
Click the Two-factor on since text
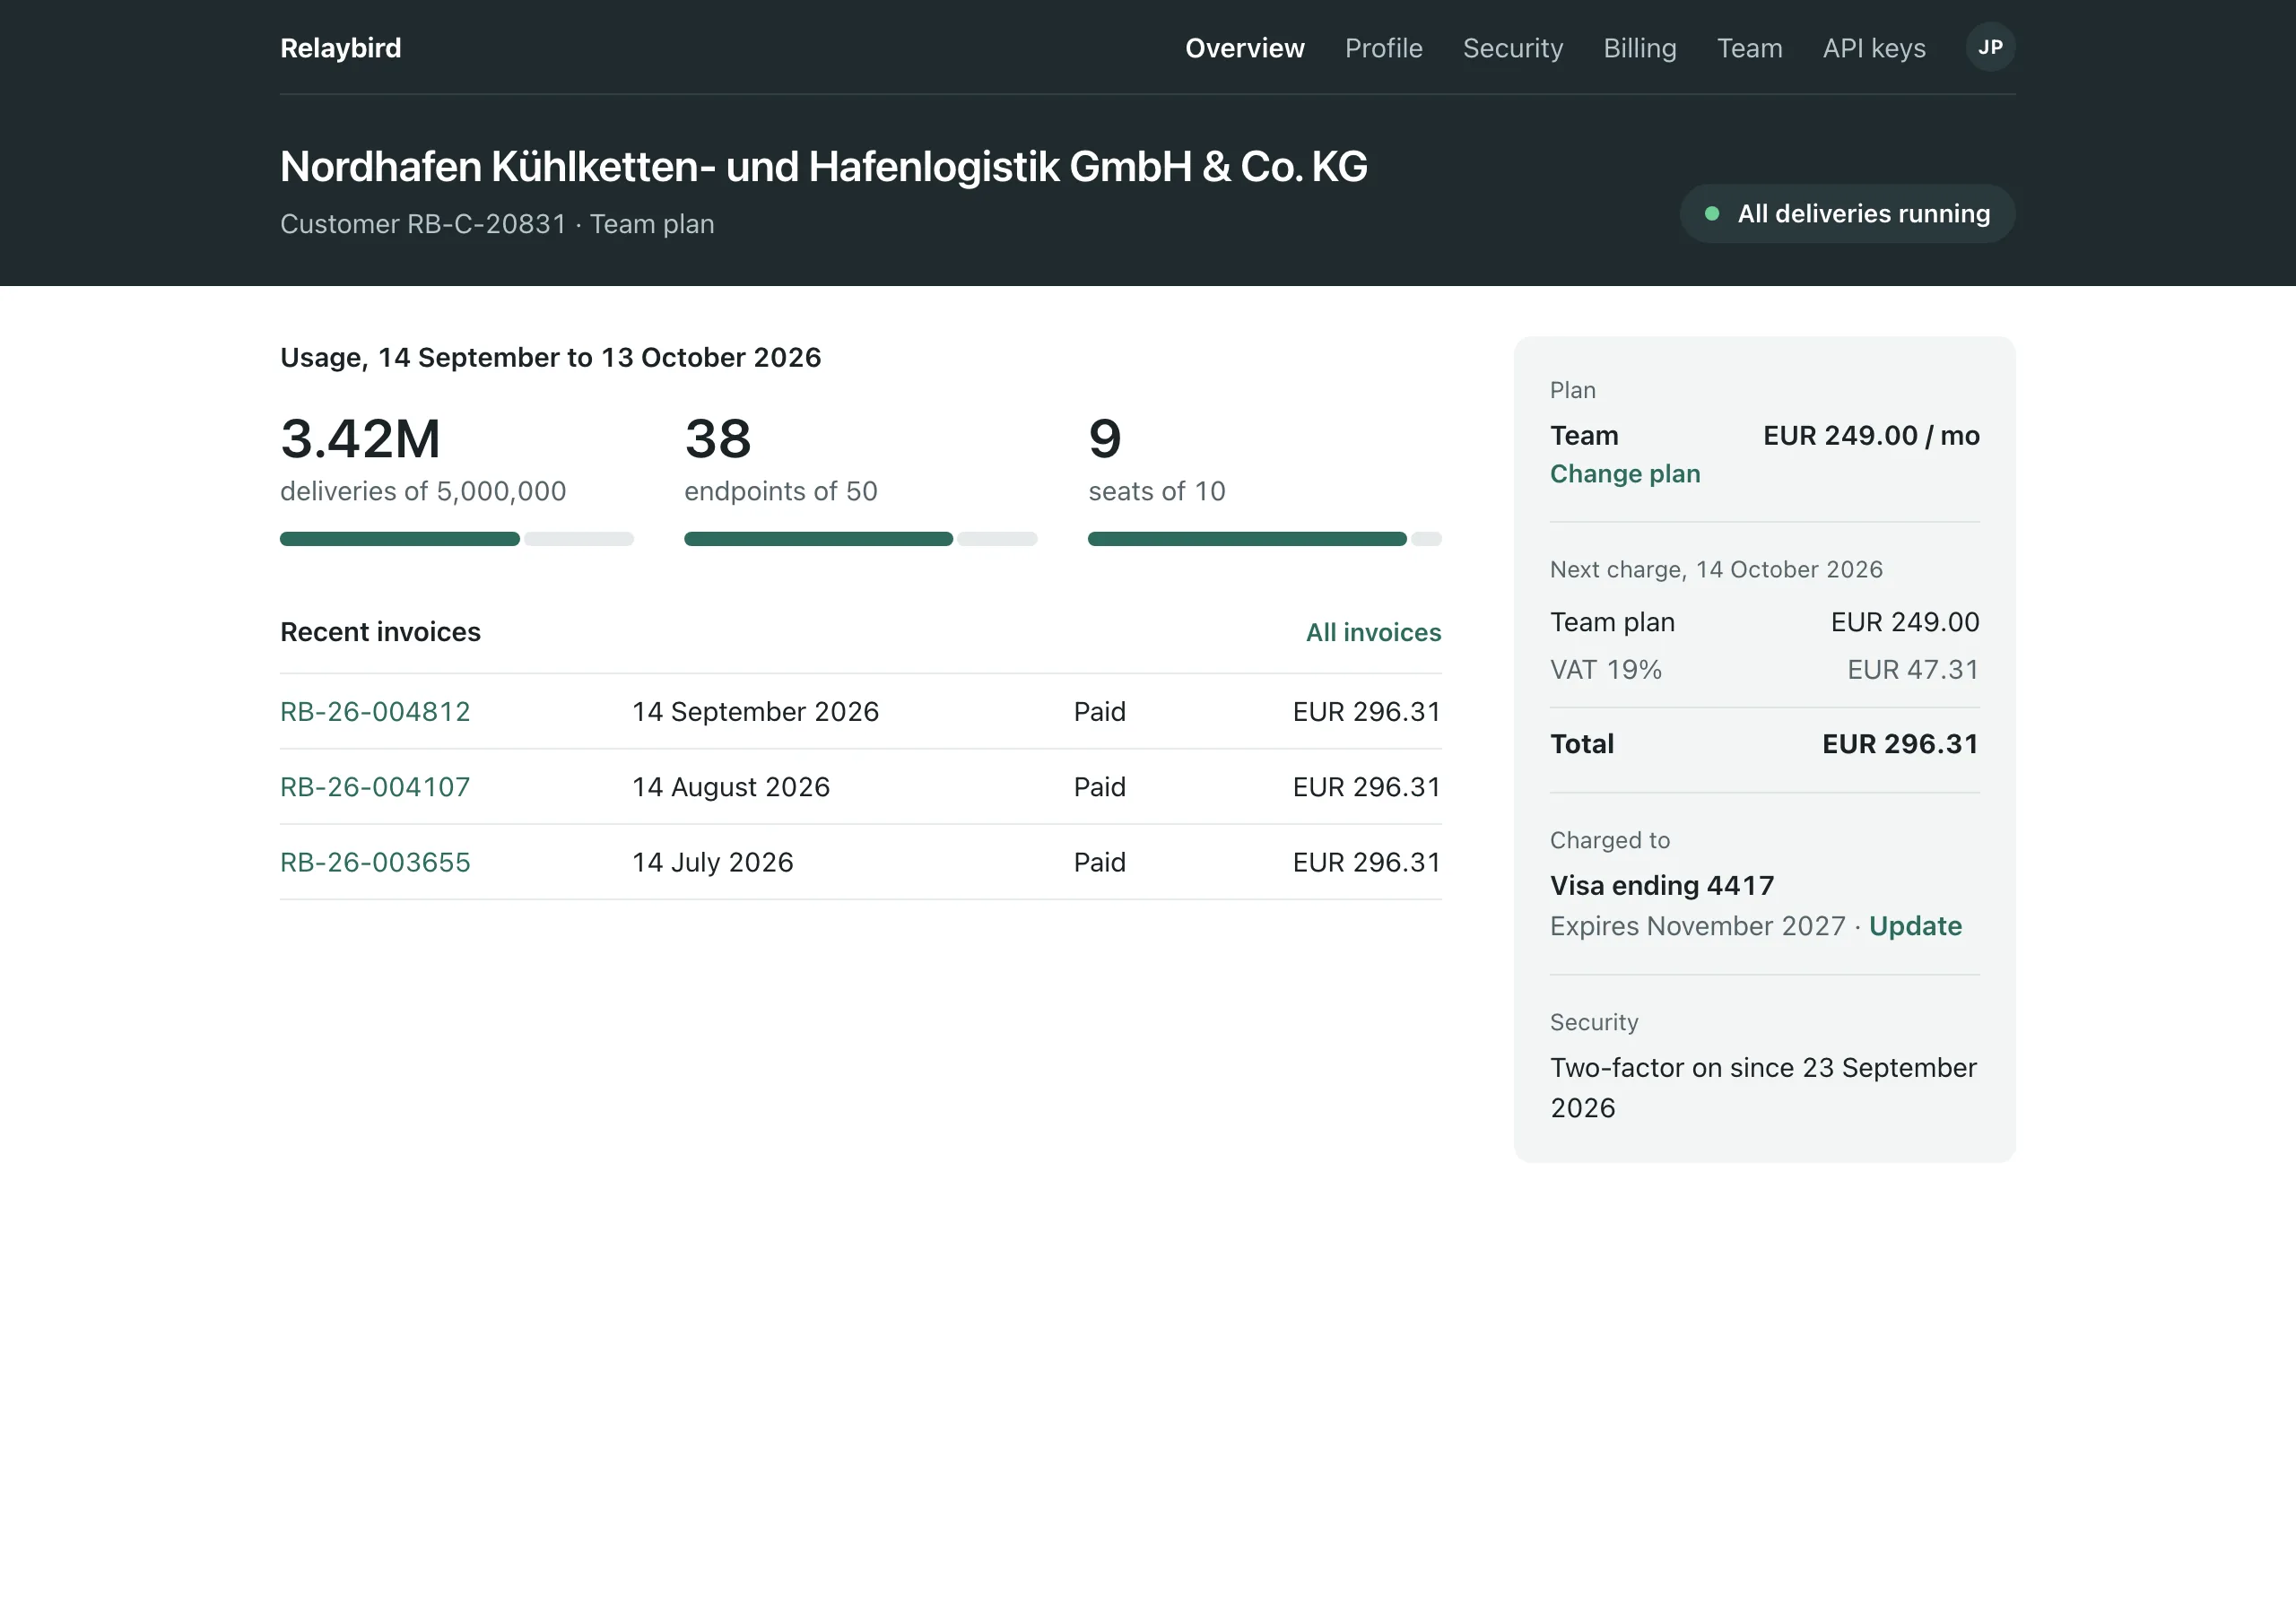coord(1764,1088)
